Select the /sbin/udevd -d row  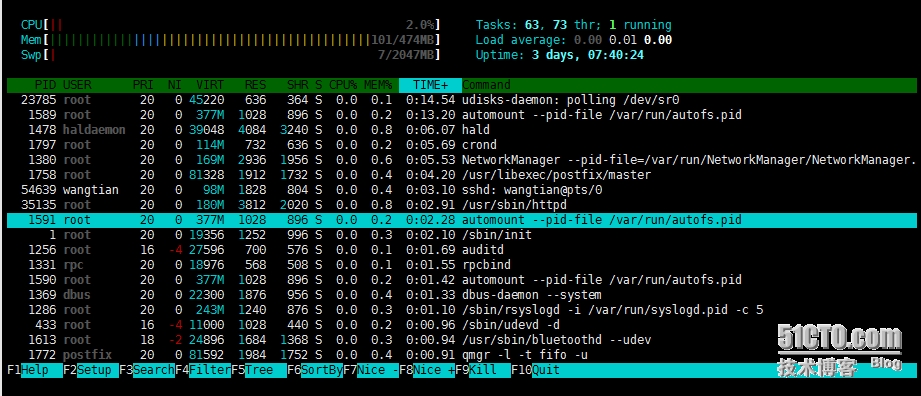coord(462,325)
